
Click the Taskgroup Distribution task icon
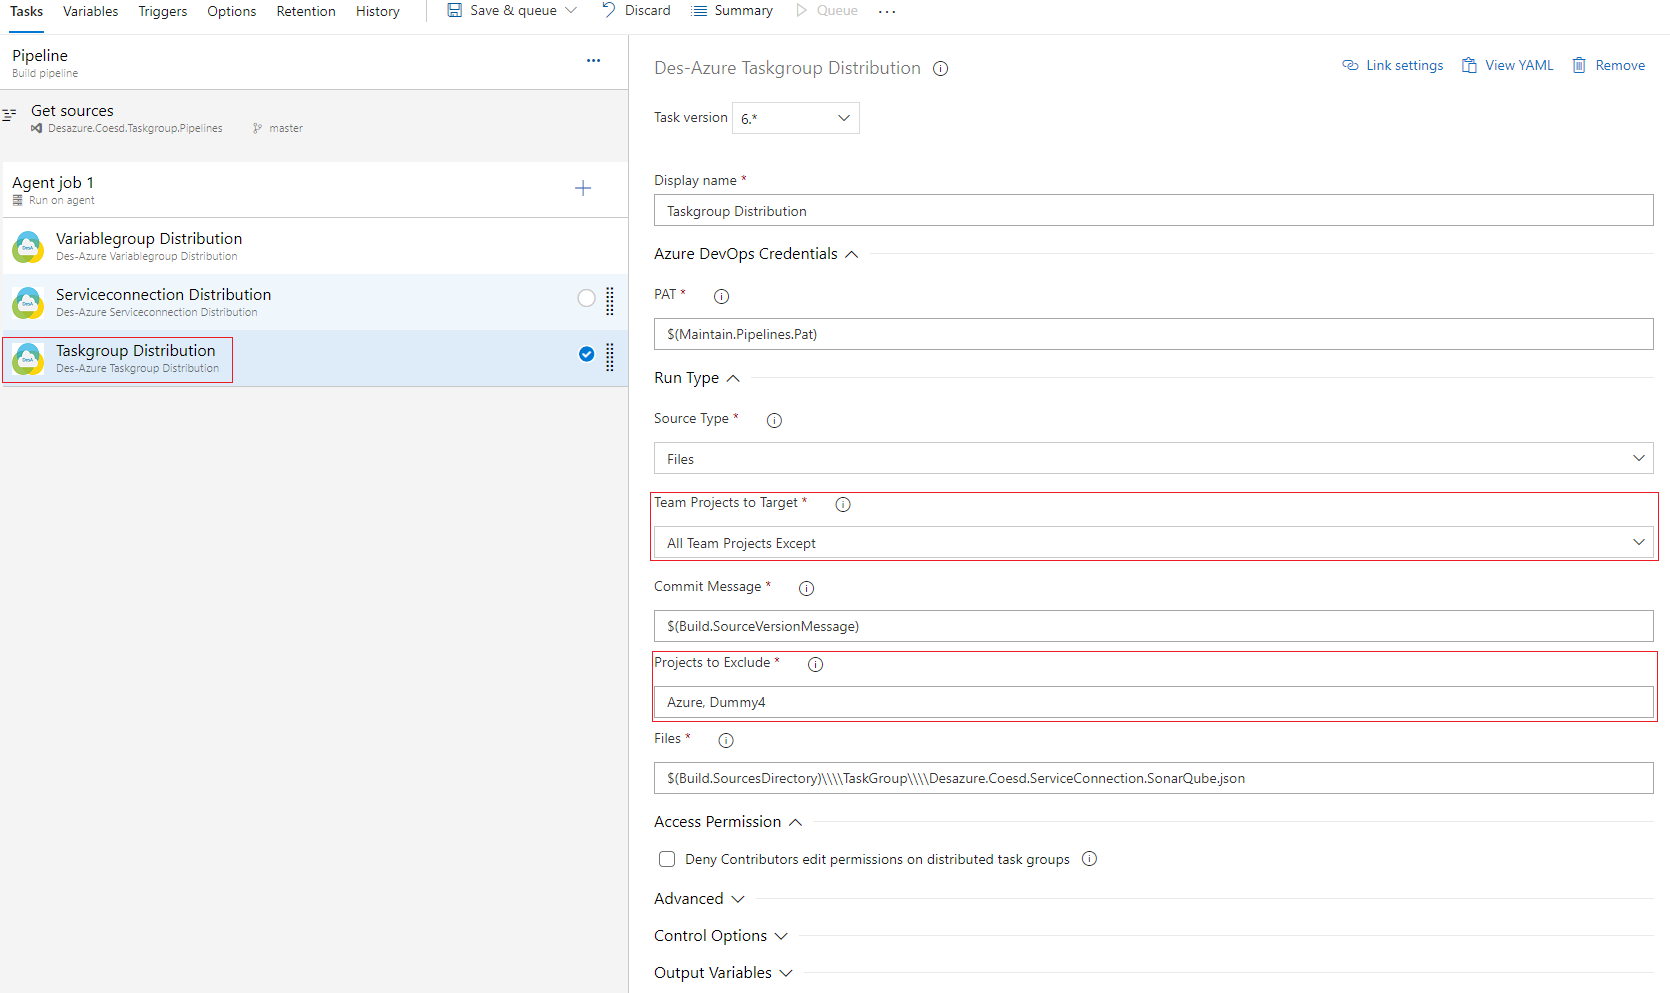[28, 359]
